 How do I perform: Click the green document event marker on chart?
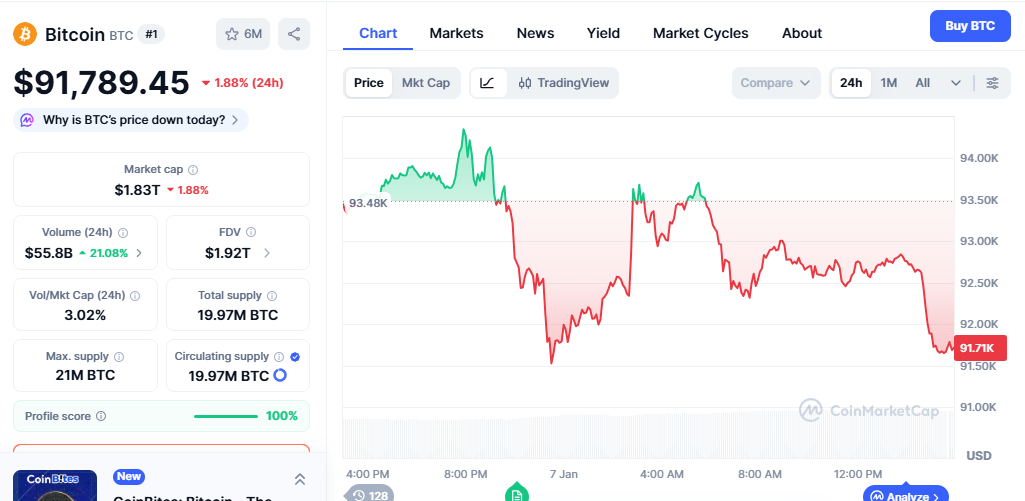(516, 494)
